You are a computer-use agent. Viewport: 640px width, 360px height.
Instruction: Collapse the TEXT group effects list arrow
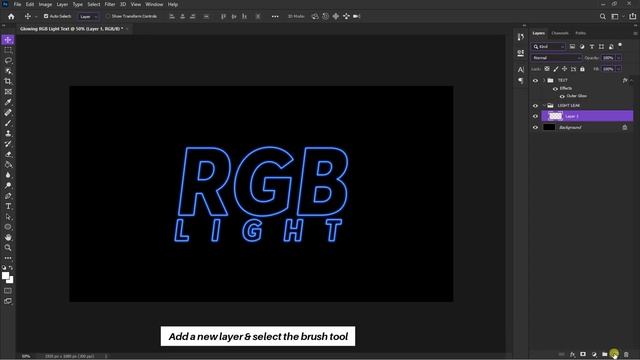tap(631, 80)
